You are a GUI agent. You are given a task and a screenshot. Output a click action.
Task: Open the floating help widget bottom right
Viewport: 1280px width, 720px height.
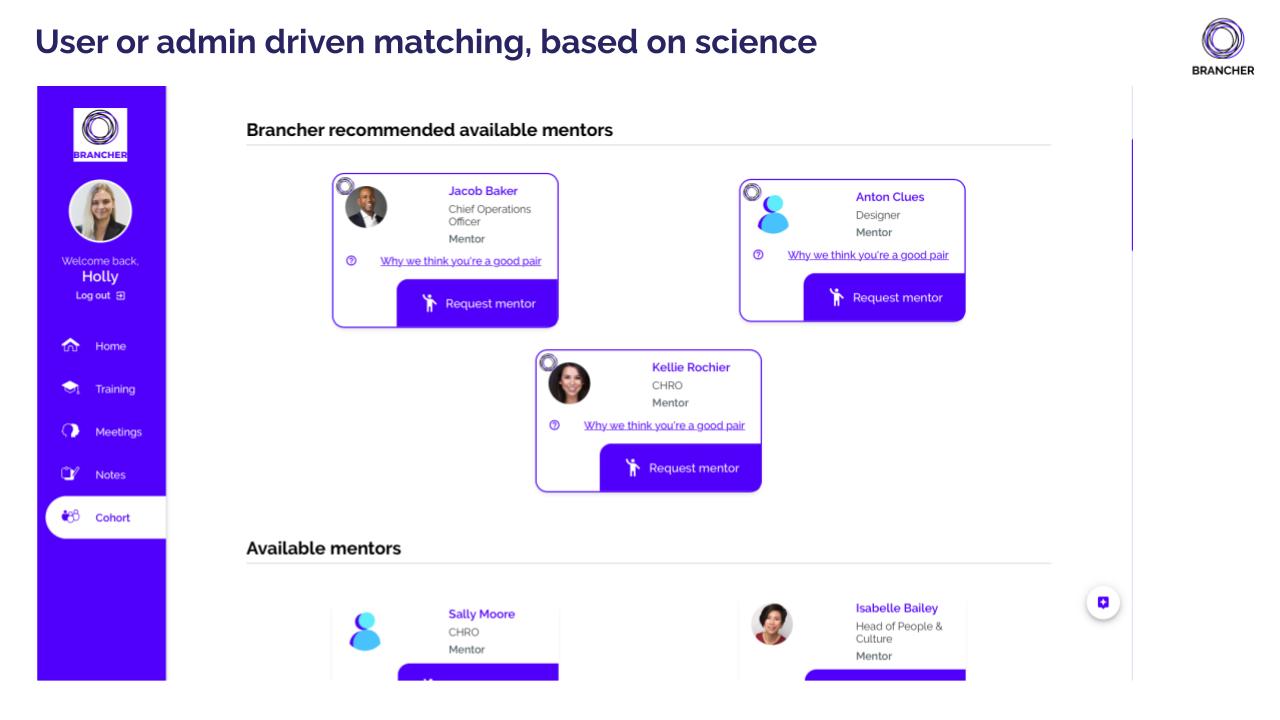pyautogui.click(x=1103, y=602)
